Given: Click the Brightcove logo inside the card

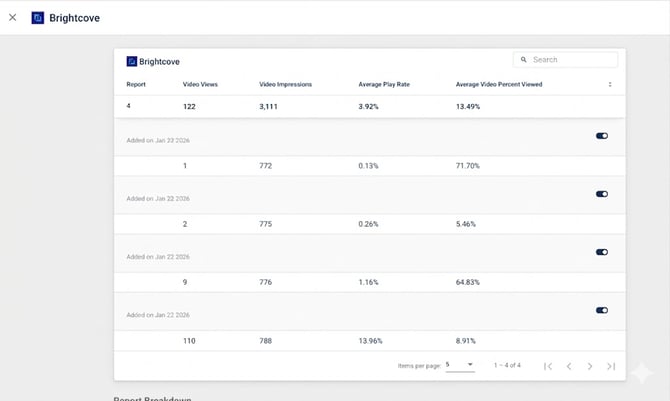Looking at the screenshot, I should point(132,61).
